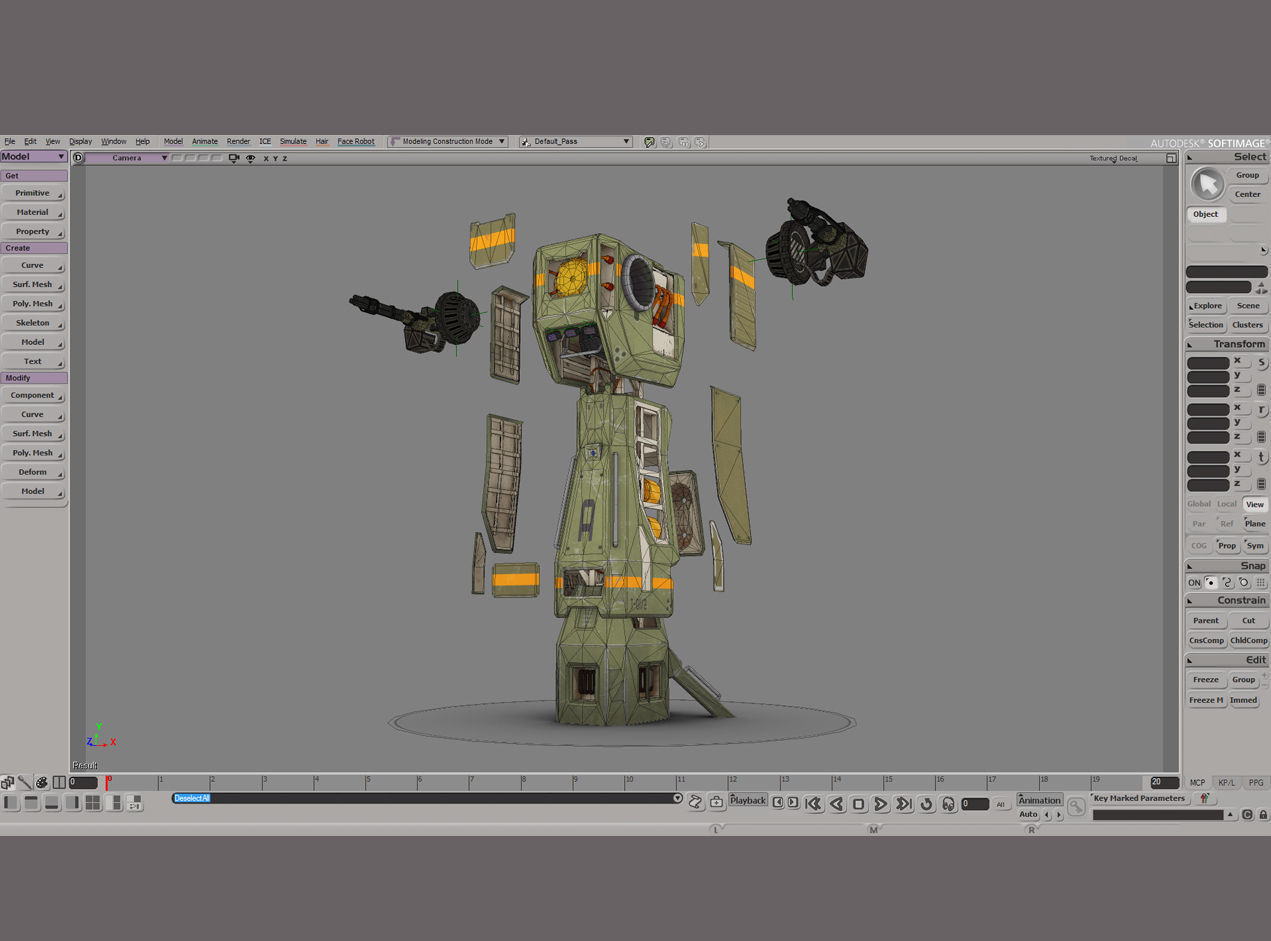
Task: Click the Key Marked Parameters button
Action: coord(1139,798)
